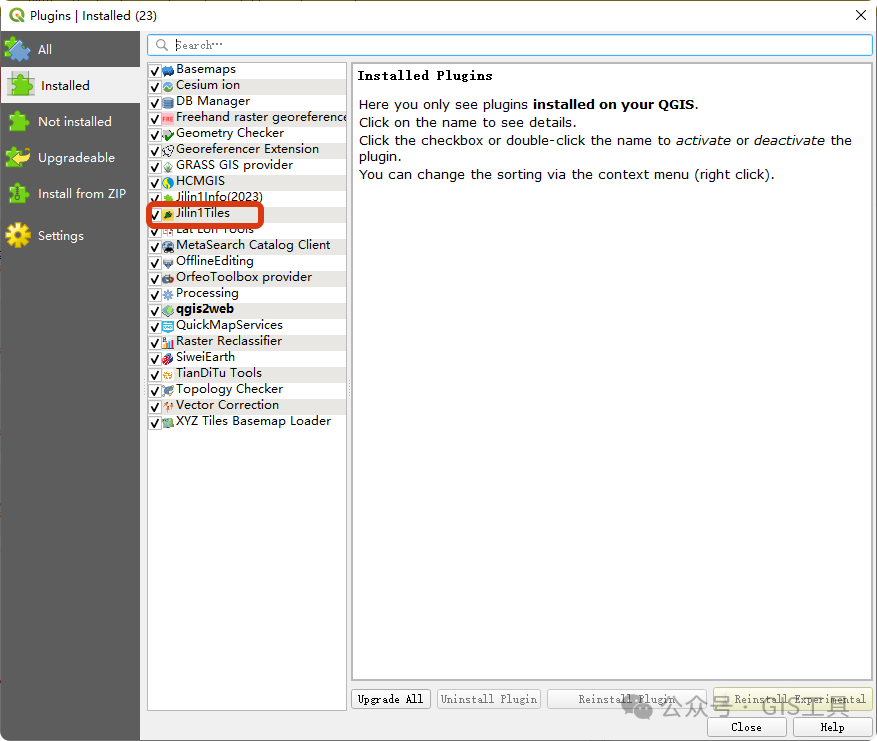877x741 pixels.
Task: Click the Uninstall Plugin button
Action: [x=489, y=699]
